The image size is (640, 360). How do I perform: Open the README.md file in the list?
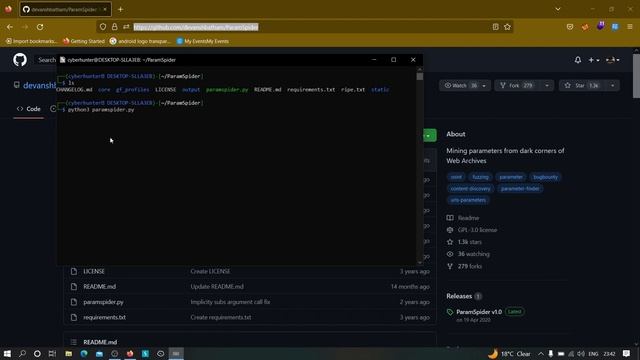coord(100,287)
